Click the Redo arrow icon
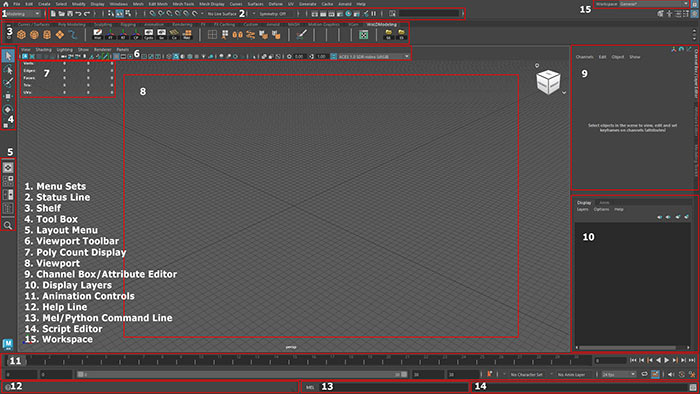Image resolution: width=700 pixels, height=394 pixels. 87,14
